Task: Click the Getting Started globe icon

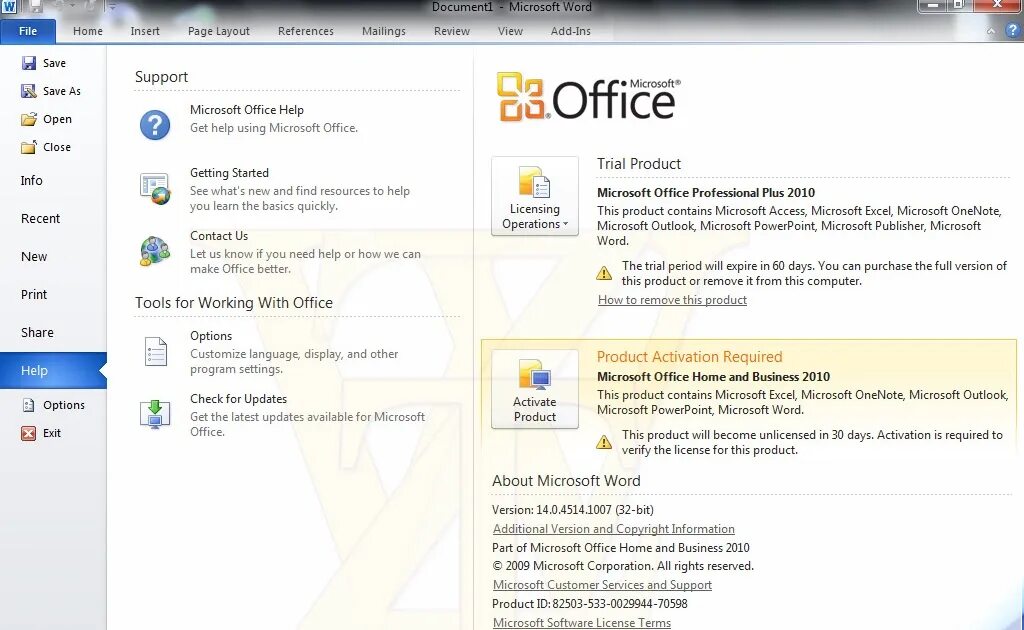Action: click(155, 188)
